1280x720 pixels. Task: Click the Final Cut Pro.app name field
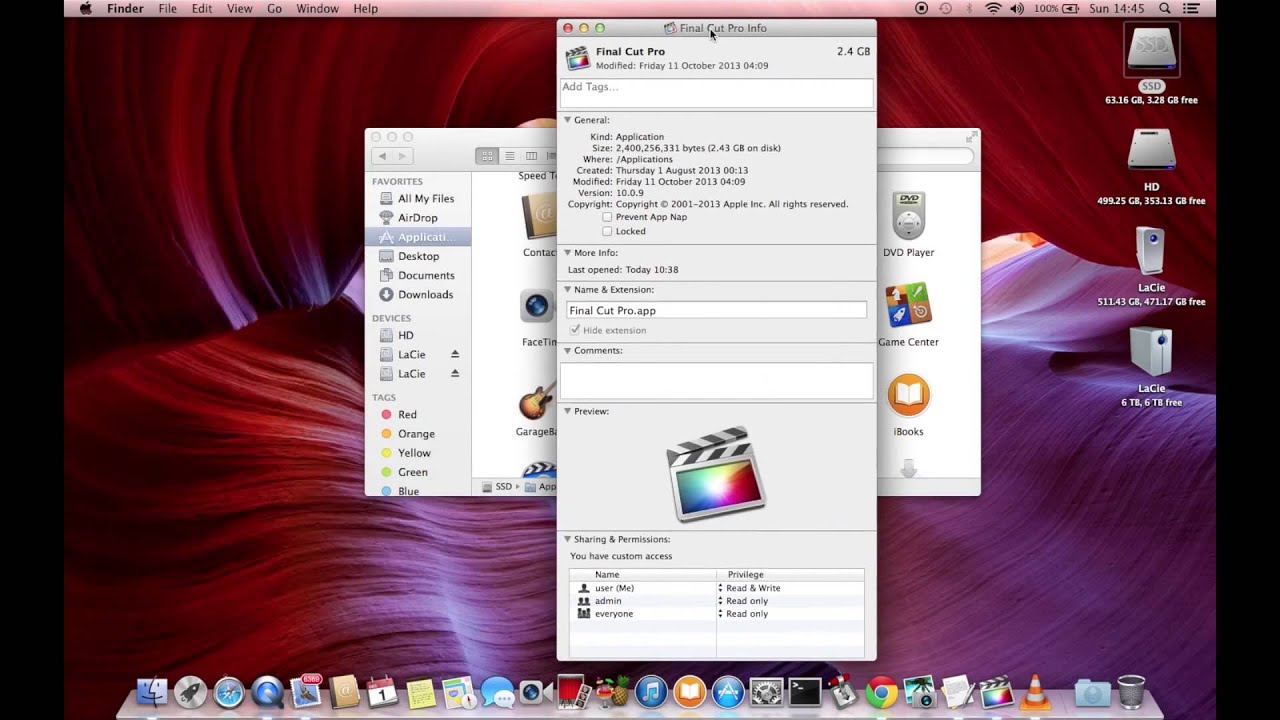click(716, 311)
